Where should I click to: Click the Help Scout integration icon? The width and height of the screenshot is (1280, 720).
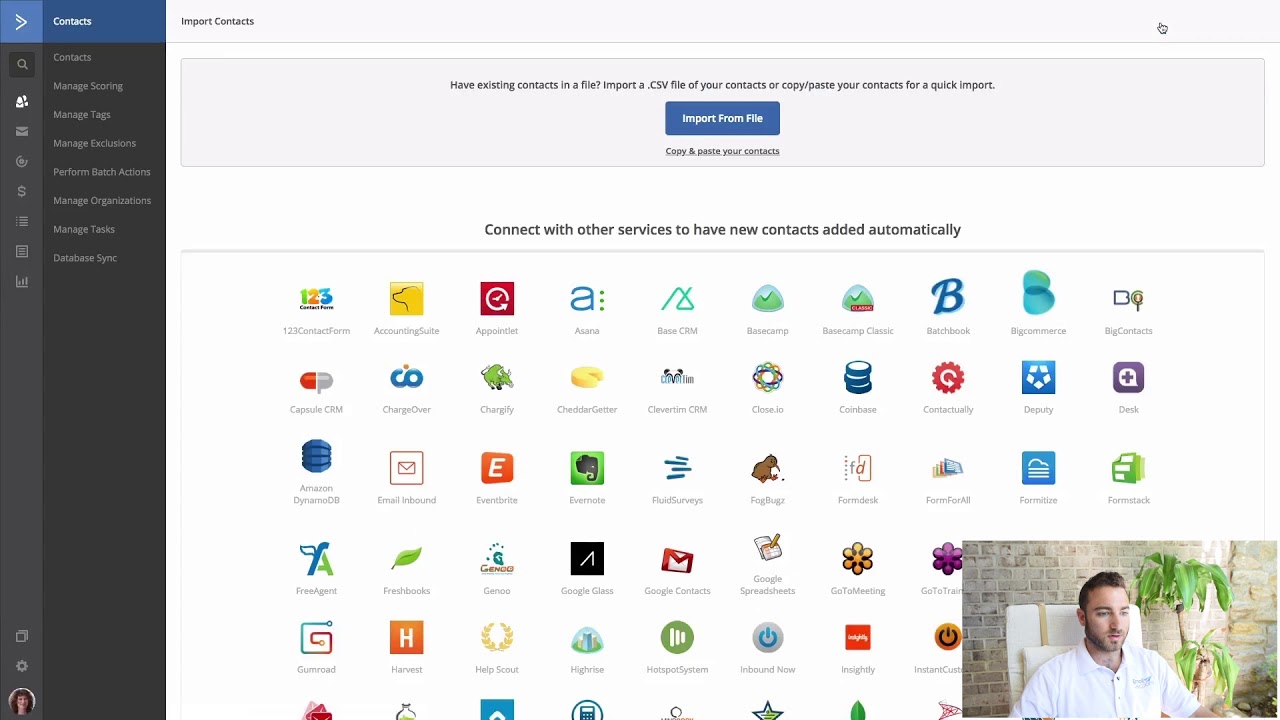click(x=497, y=638)
